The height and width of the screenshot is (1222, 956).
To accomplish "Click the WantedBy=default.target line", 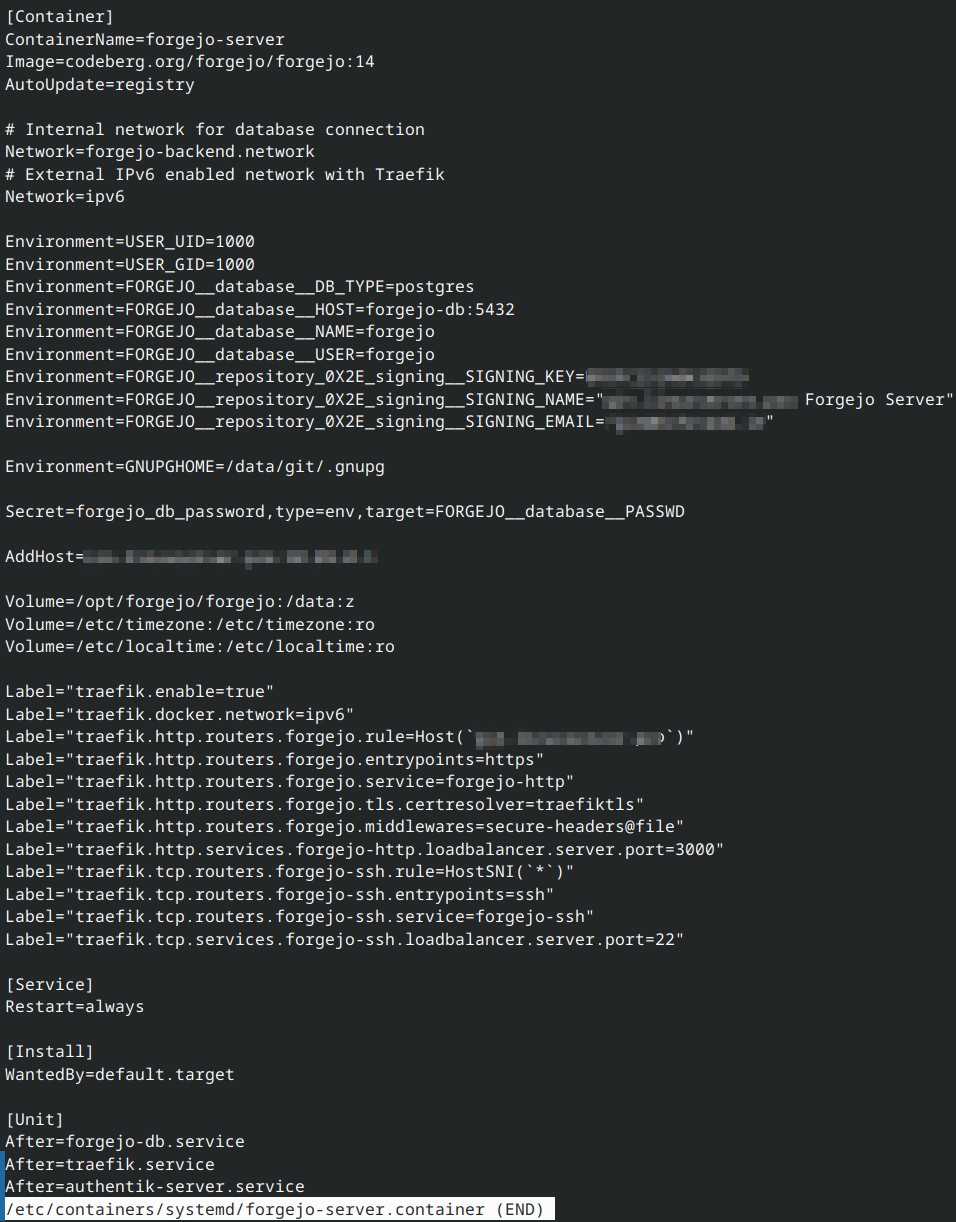I will point(120,1075).
